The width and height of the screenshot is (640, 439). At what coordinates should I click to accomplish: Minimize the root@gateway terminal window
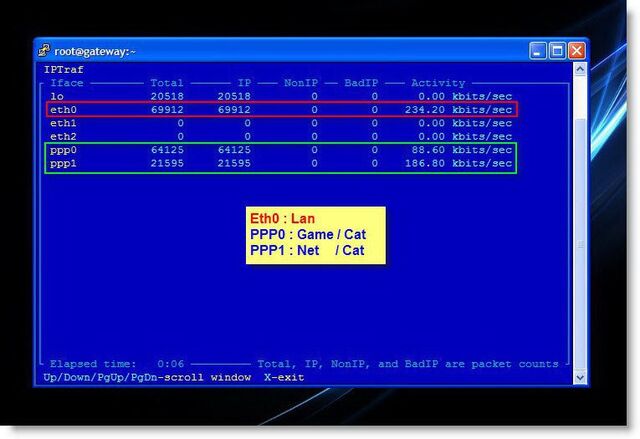(538, 51)
